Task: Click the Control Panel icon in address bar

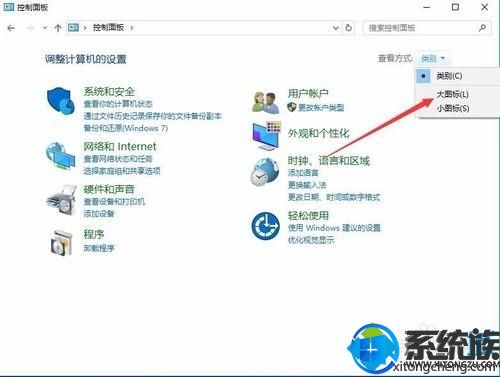Action: coord(73,28)
